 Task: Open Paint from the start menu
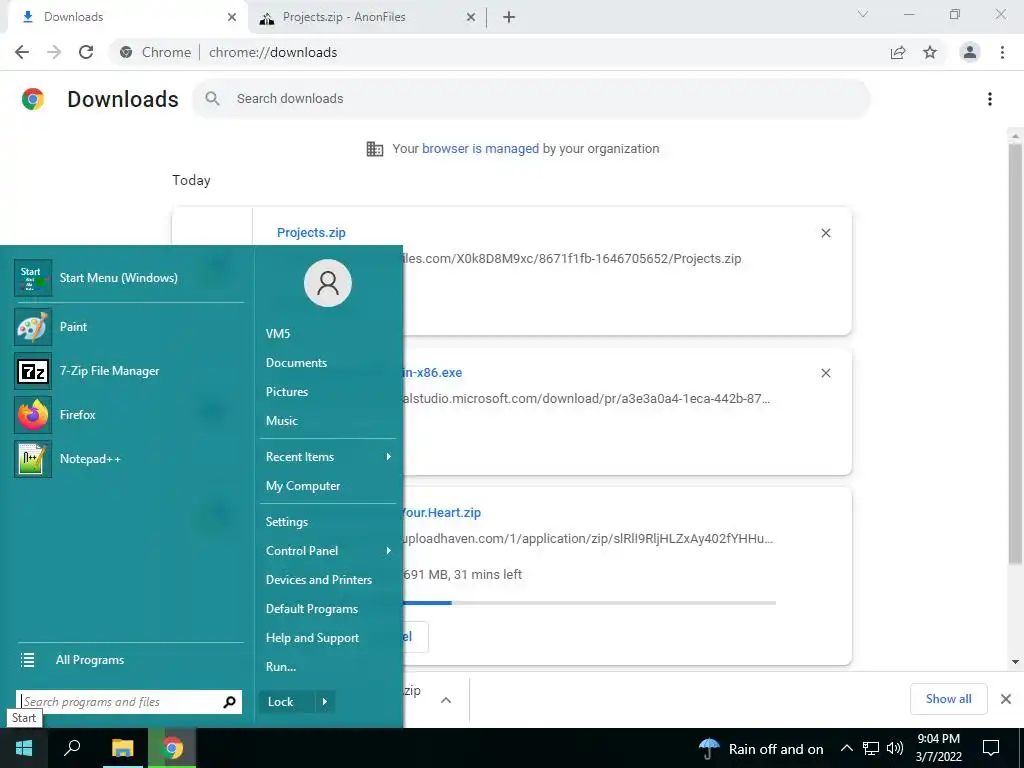pos(129,327)
